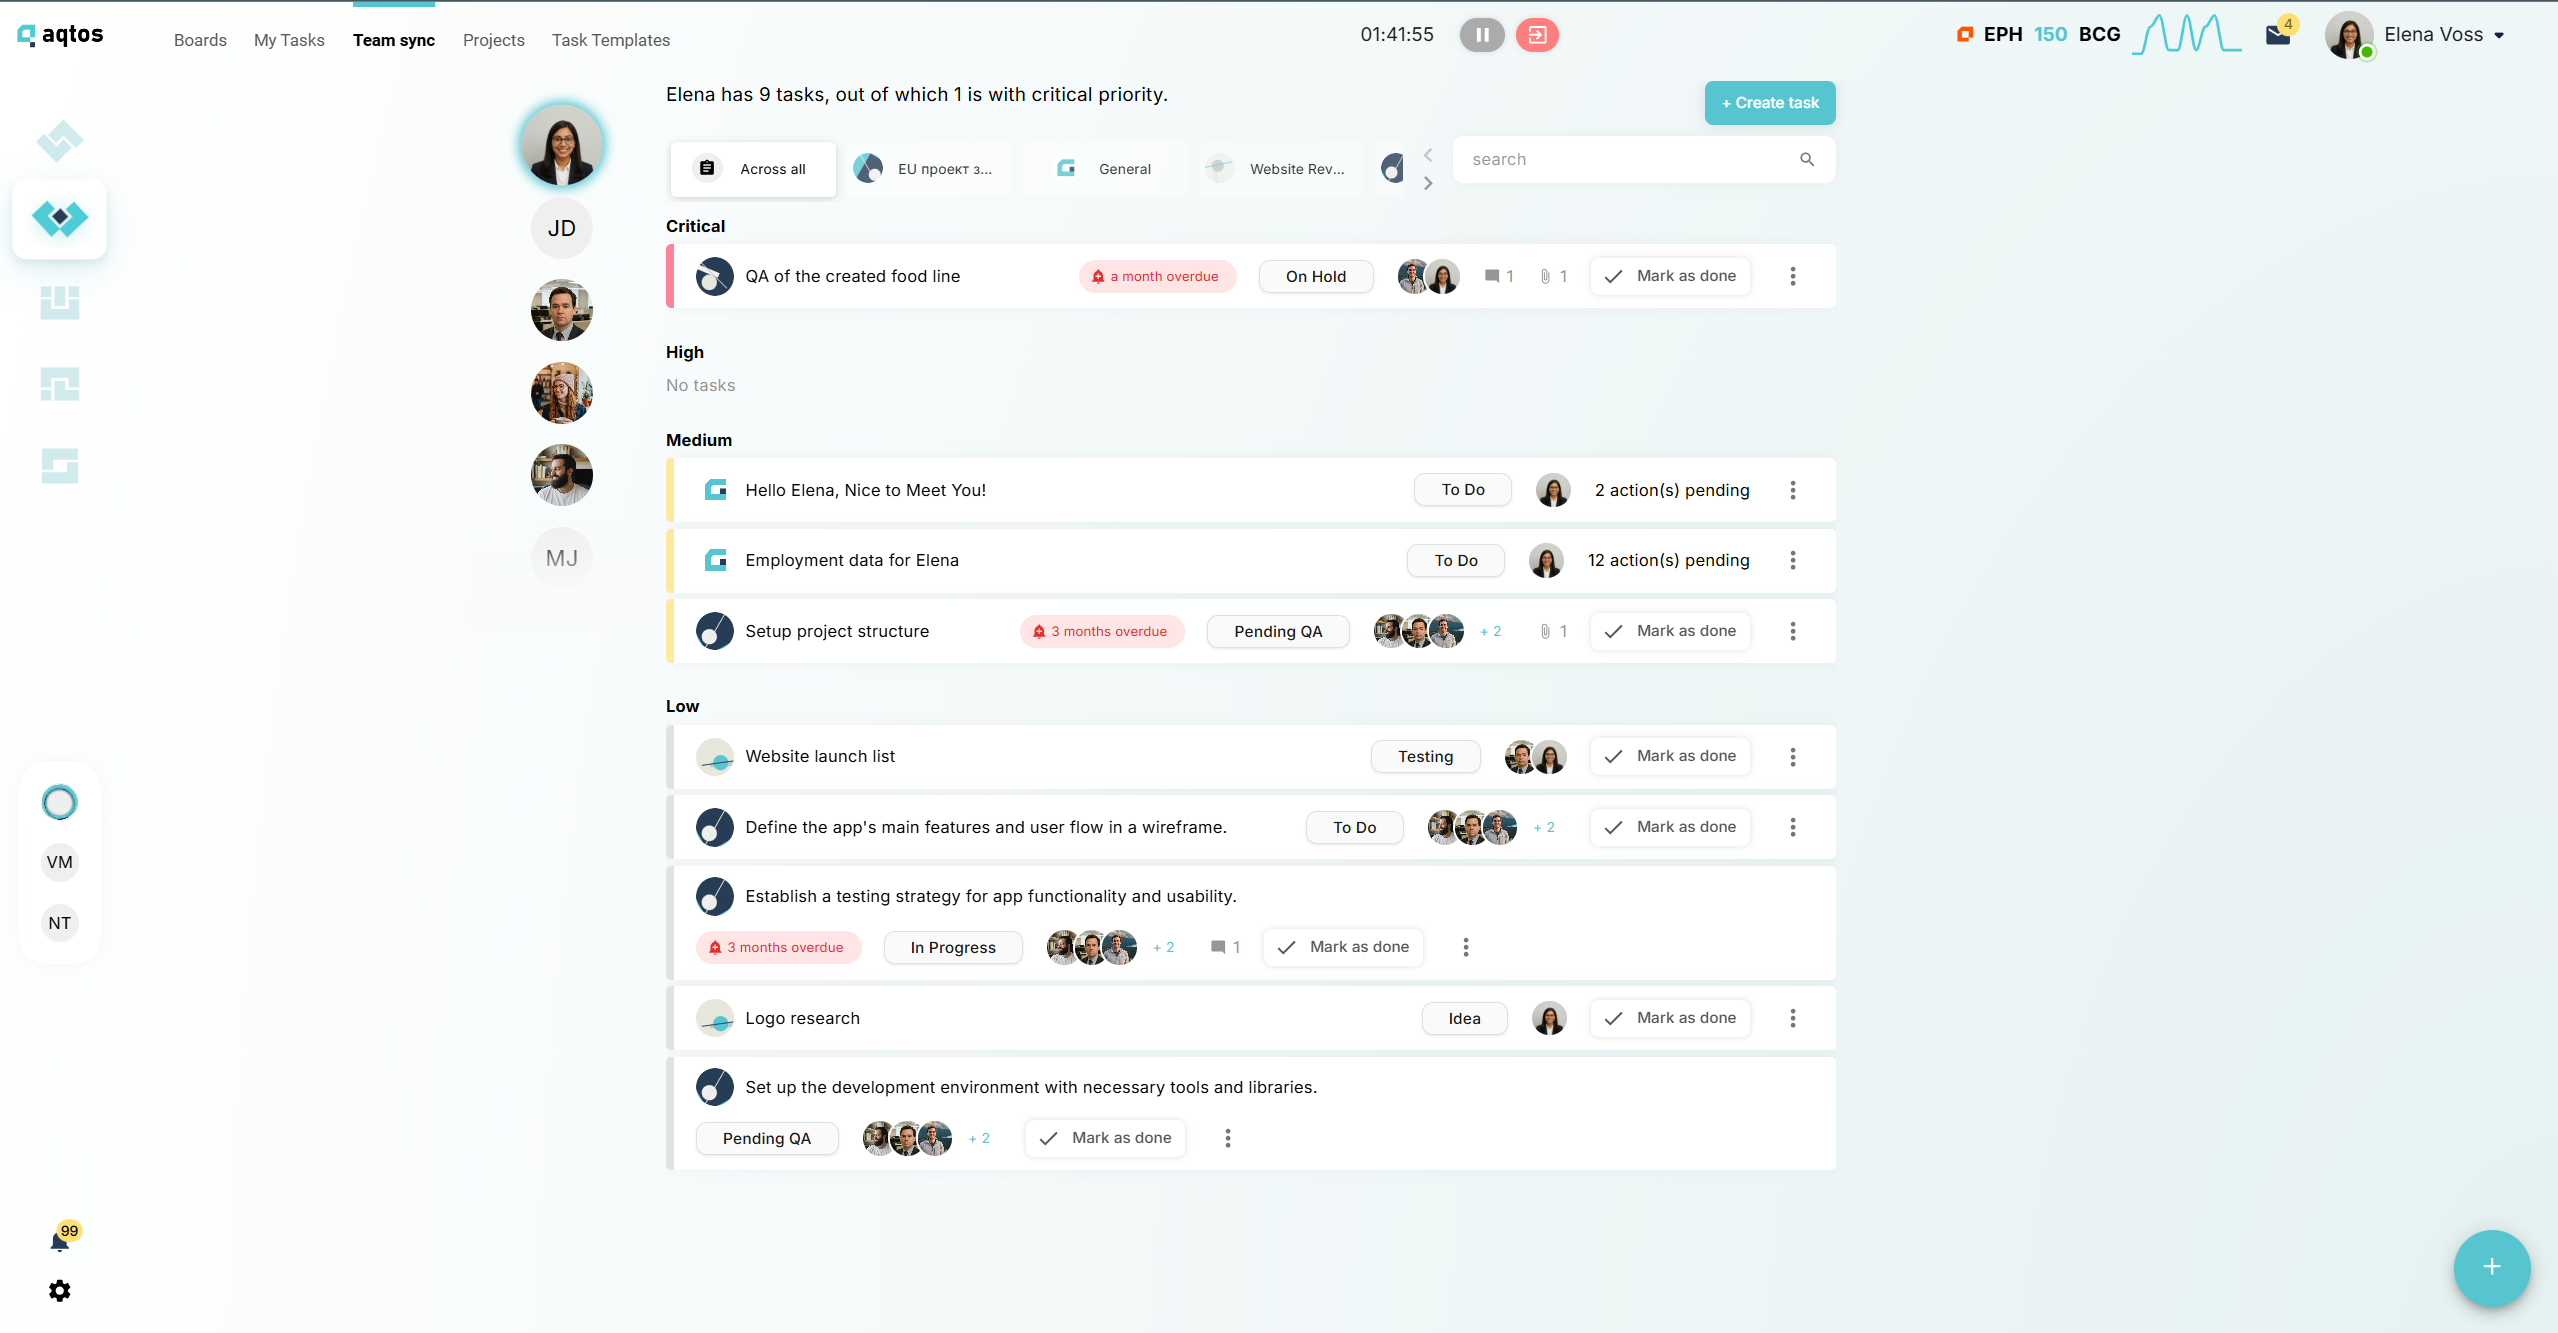Screen dimensions: 2558x1333
Task: Open the Projects tab
Action: [494, 40]
